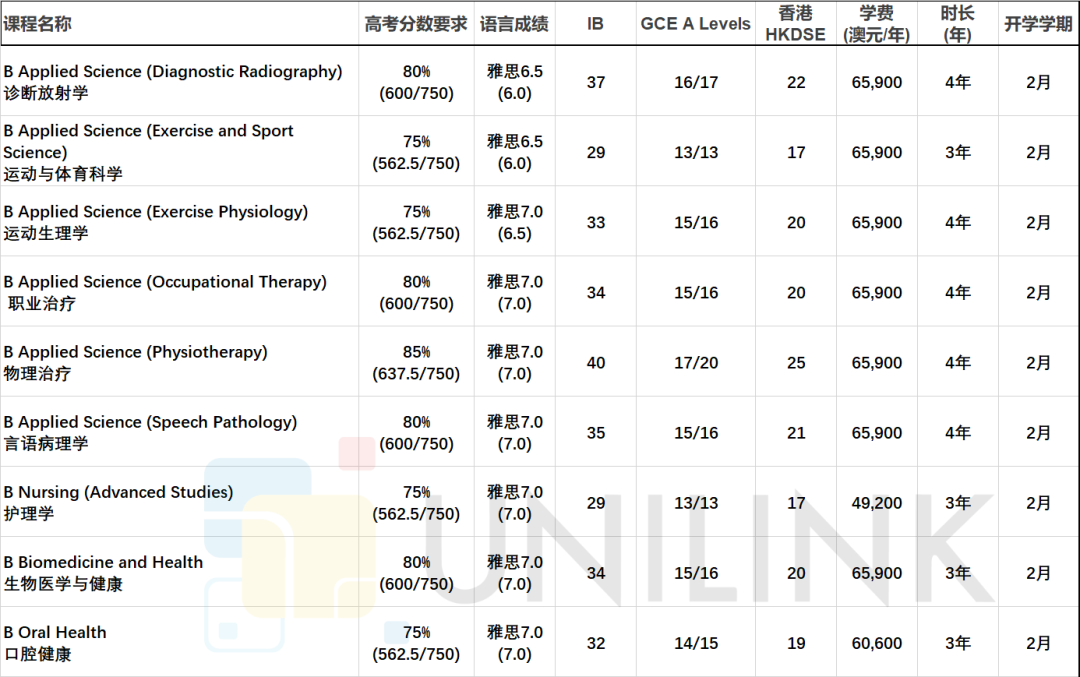
Task: Click the 65,900 tuition for Biomedicine and Health
Action: 877,573
